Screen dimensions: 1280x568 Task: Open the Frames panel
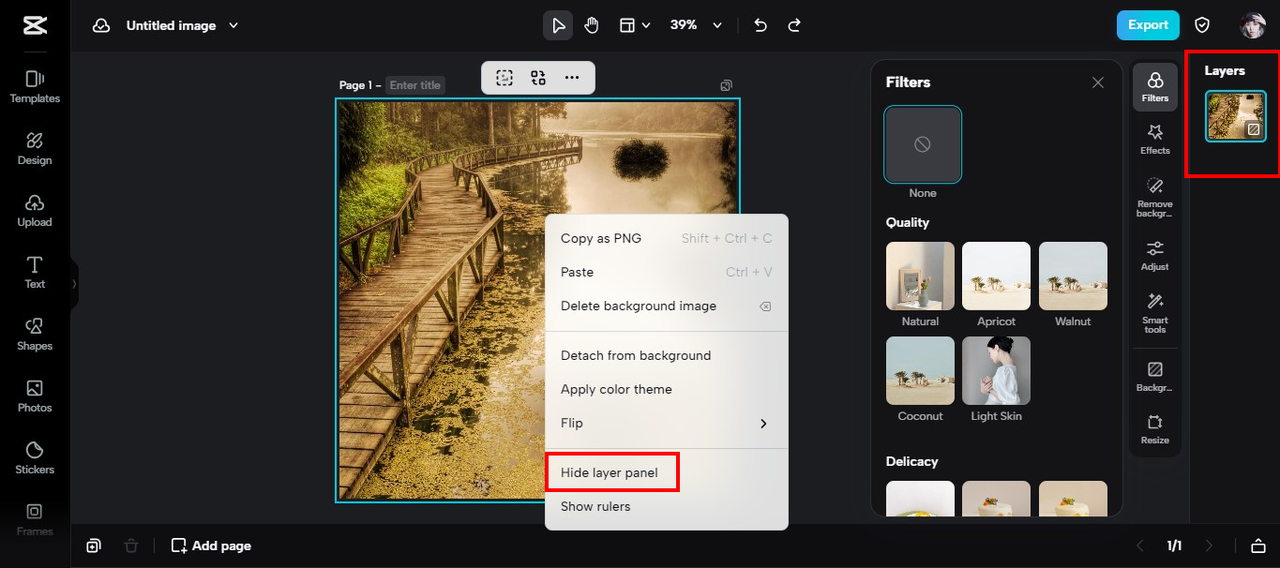pos(35,519)
